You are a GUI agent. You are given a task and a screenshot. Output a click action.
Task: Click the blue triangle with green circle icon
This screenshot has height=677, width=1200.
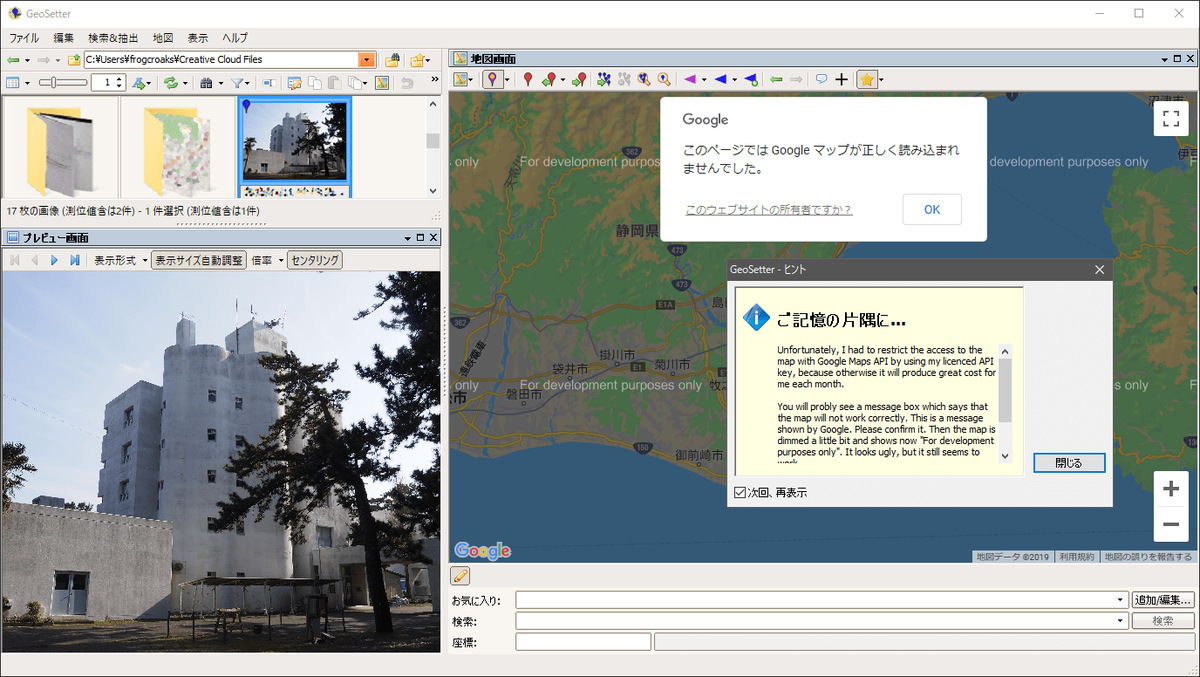[751, 80]
